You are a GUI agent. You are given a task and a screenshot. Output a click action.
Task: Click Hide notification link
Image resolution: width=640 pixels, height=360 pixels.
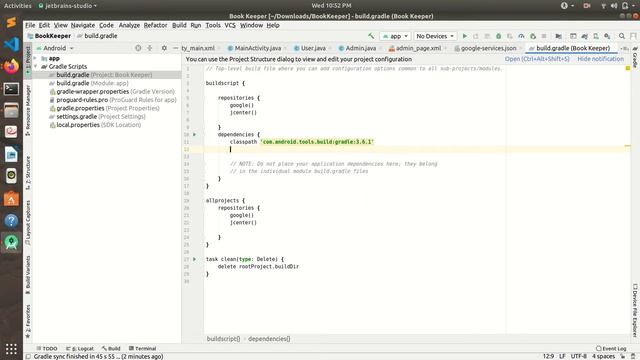tap(600, 59)
